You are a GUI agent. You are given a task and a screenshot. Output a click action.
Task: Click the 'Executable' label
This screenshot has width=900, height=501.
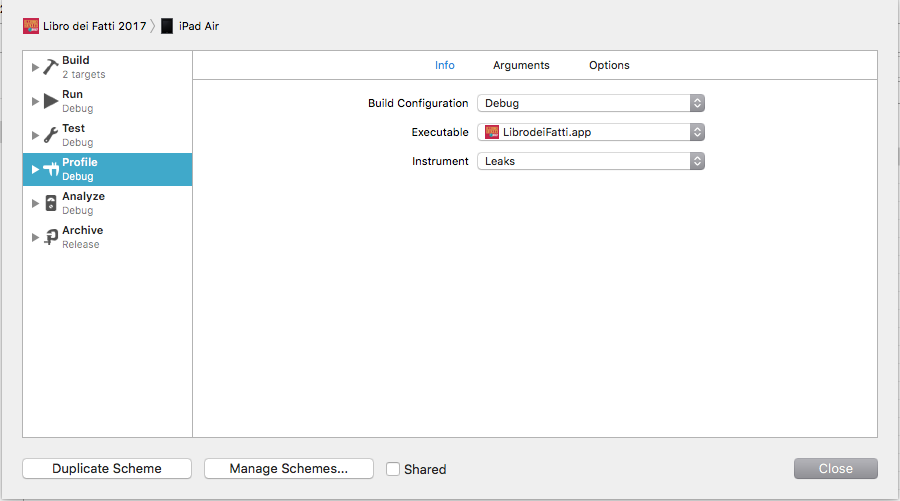[440, 132]
